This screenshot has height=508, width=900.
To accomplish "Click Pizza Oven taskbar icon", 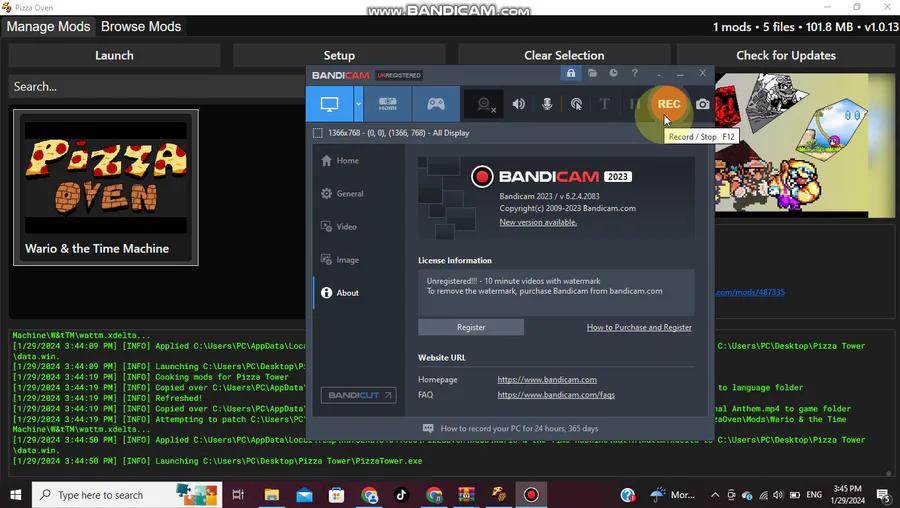I will 499,495.
